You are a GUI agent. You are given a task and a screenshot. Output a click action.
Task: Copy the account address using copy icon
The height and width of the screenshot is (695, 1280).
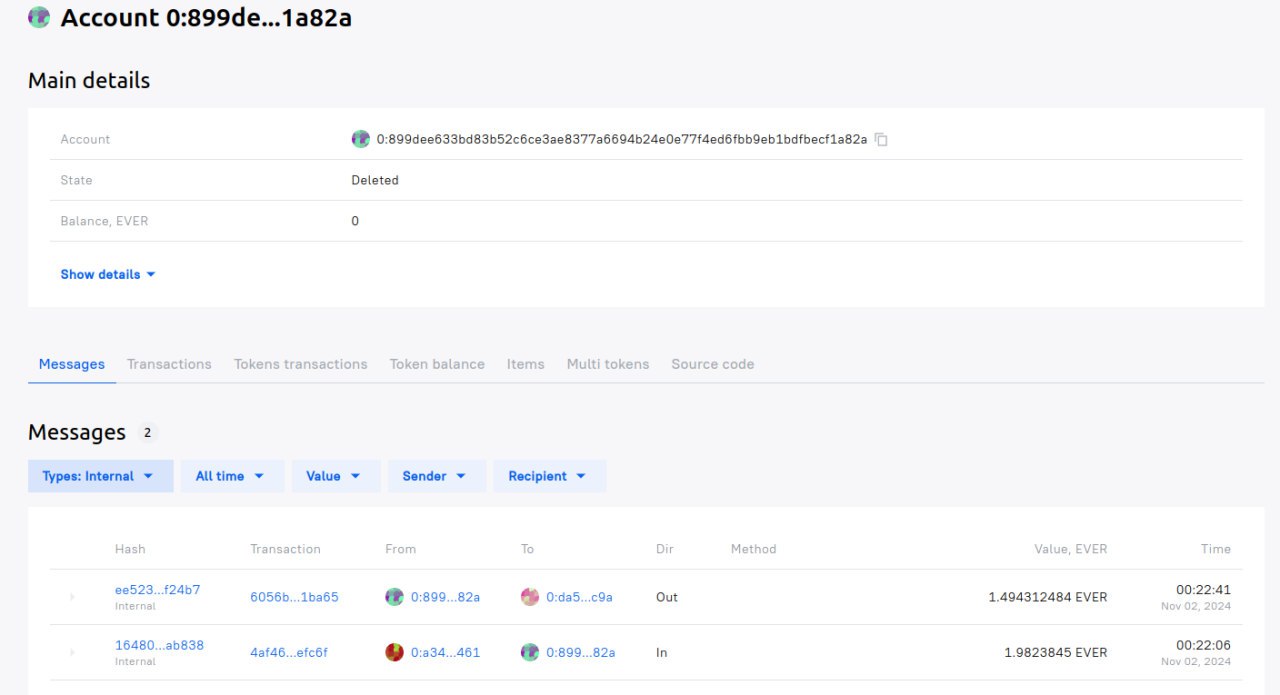pos(881,140)
